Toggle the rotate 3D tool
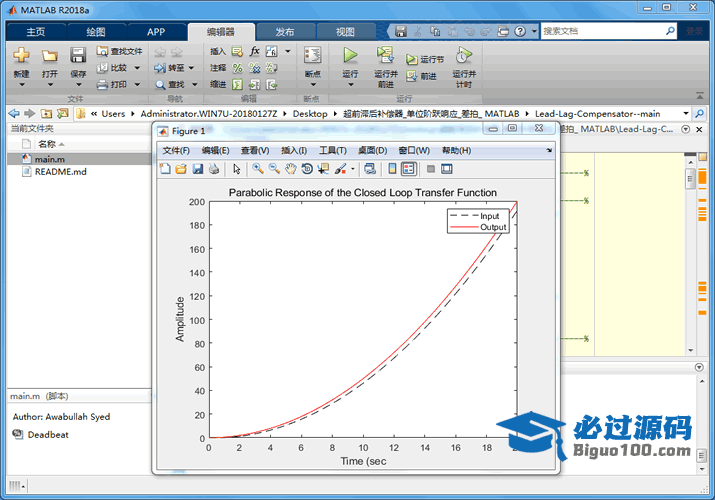 pos(307,169)
